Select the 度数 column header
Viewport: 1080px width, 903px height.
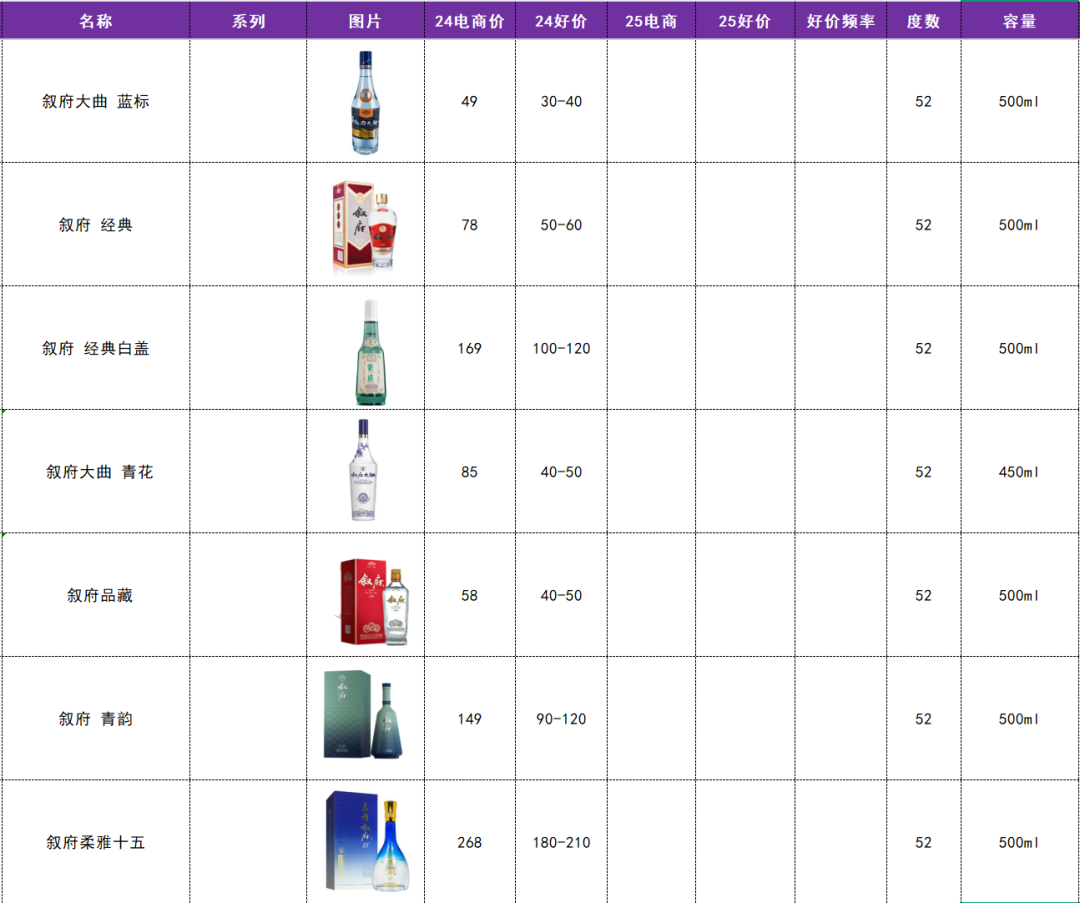924,21
